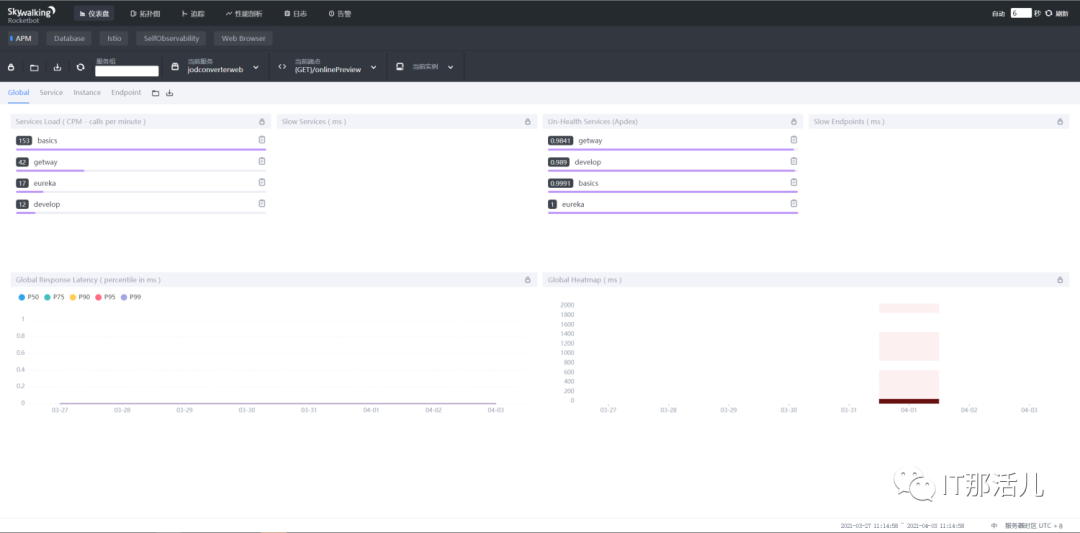The height and width of the screenshot is (533, 1080).
Task: Click the folder import icon in the dark toolbar
Action: tap(34, 67)
